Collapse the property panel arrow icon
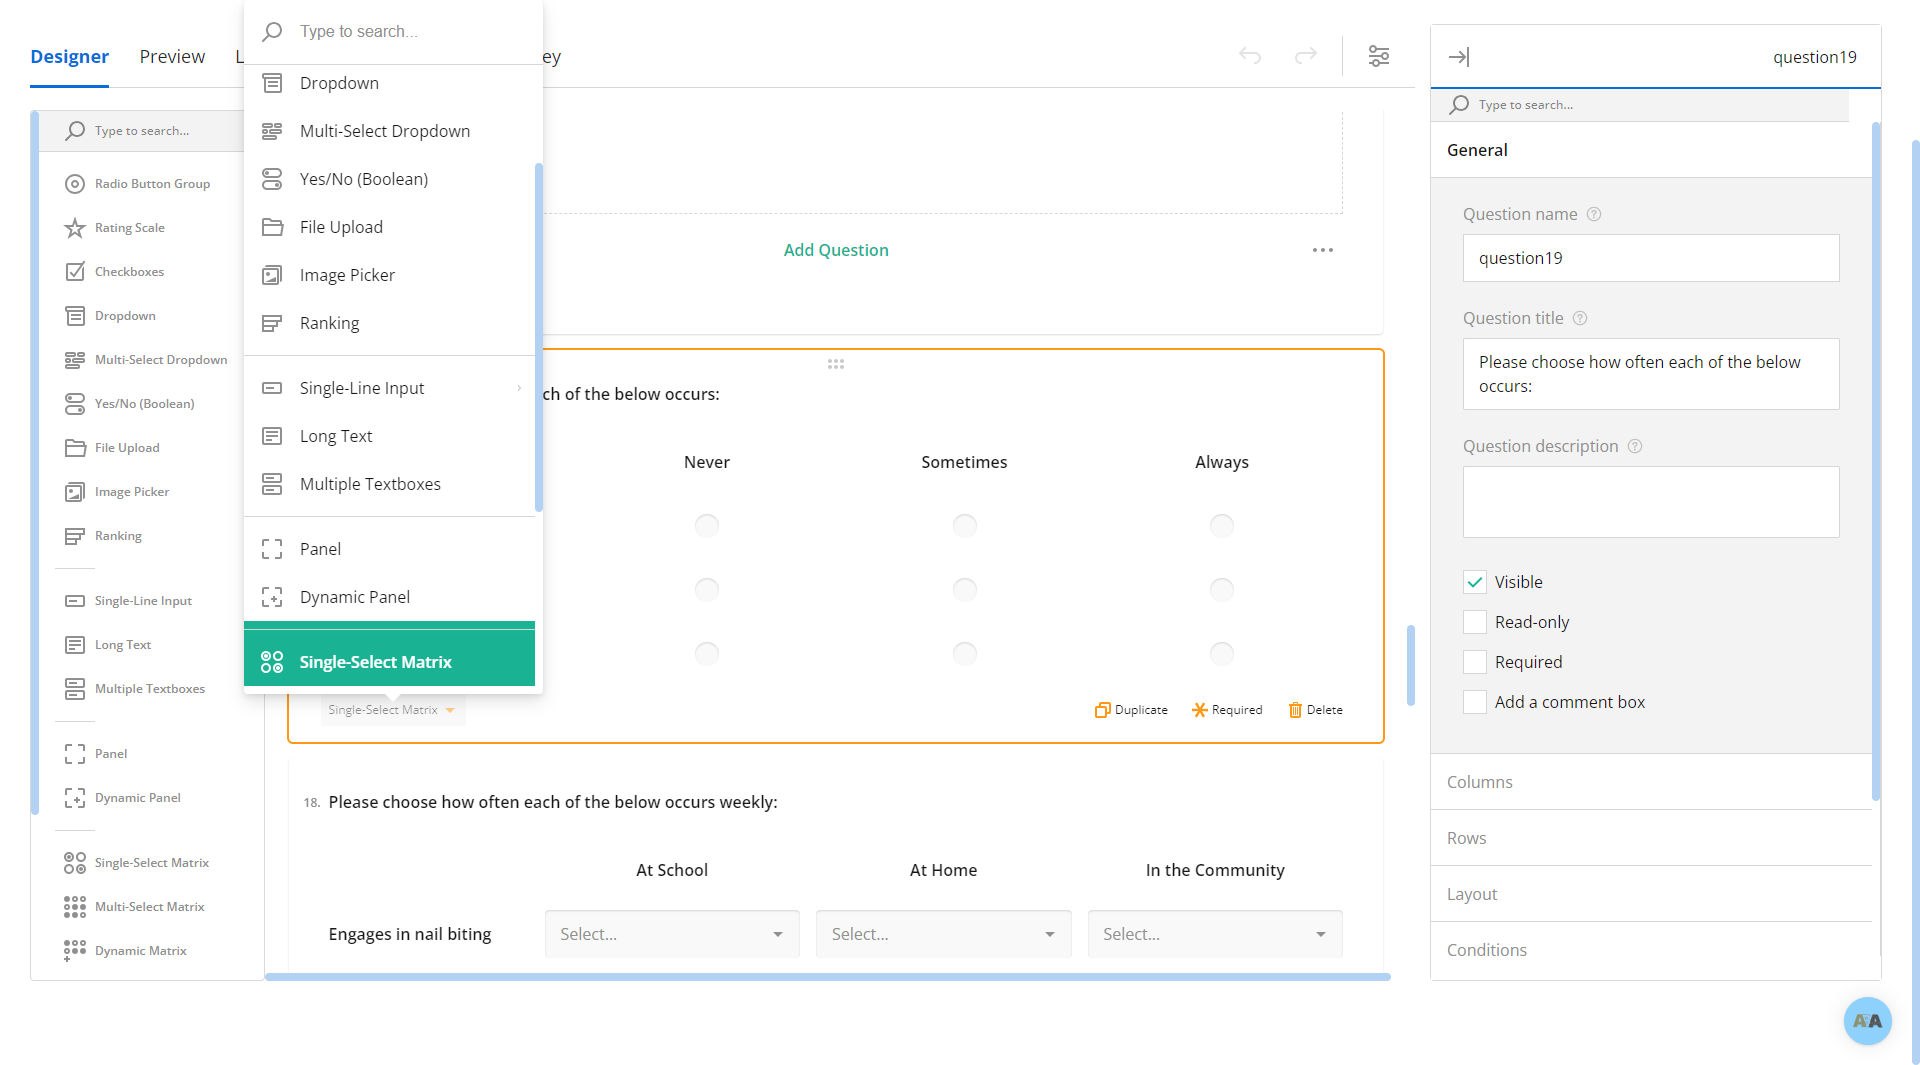Screen dimensions: 1920x1065 [x=1459, y=57]
